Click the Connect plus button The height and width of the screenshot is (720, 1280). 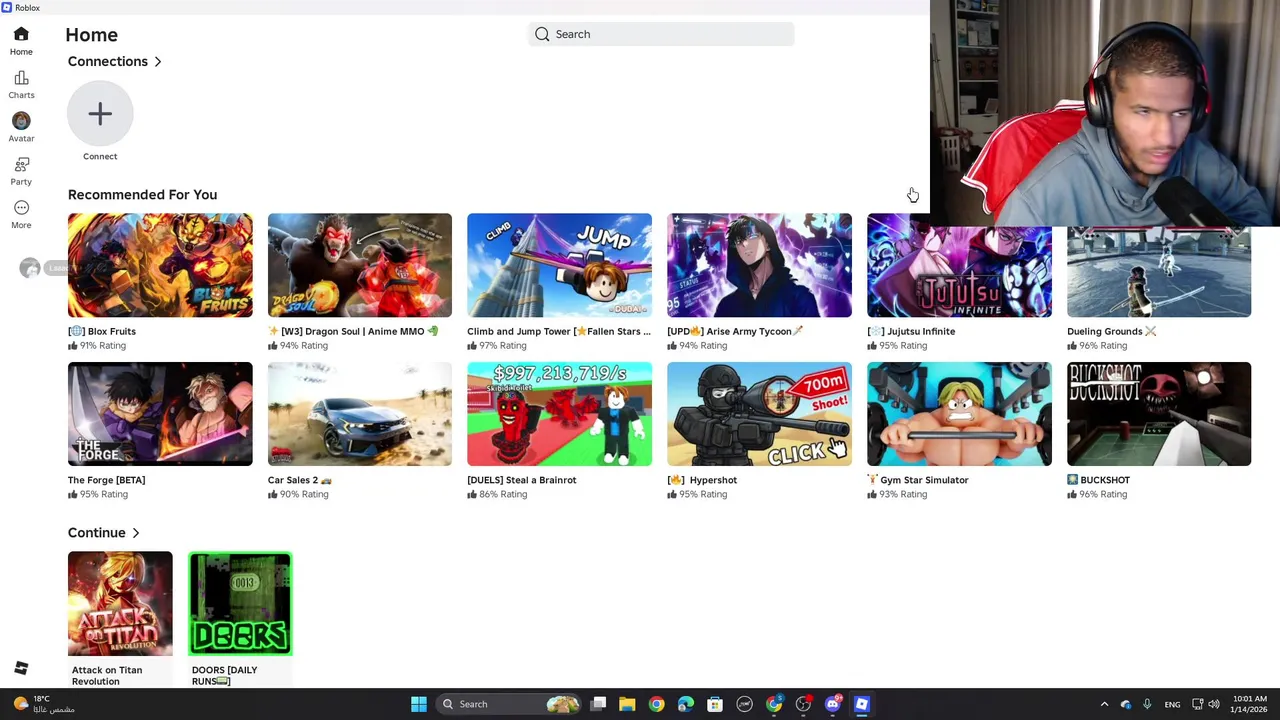coord(100,114)
